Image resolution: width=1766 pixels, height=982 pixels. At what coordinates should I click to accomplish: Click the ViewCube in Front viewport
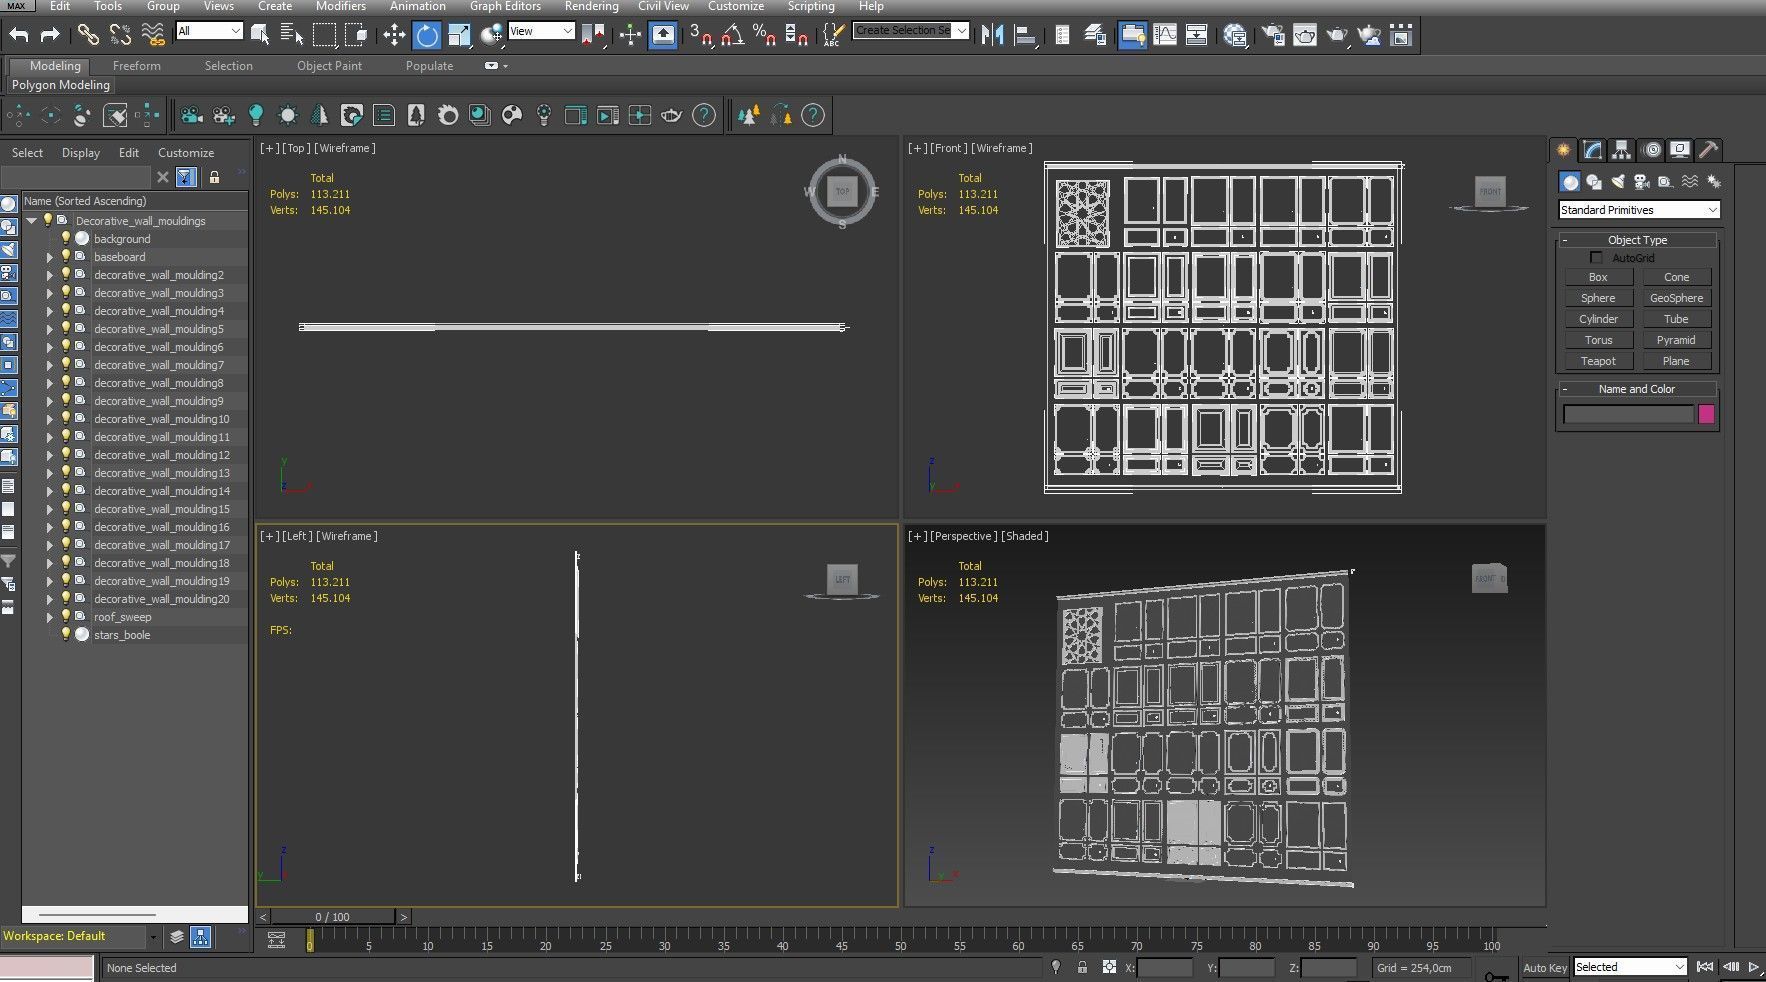1490,191
